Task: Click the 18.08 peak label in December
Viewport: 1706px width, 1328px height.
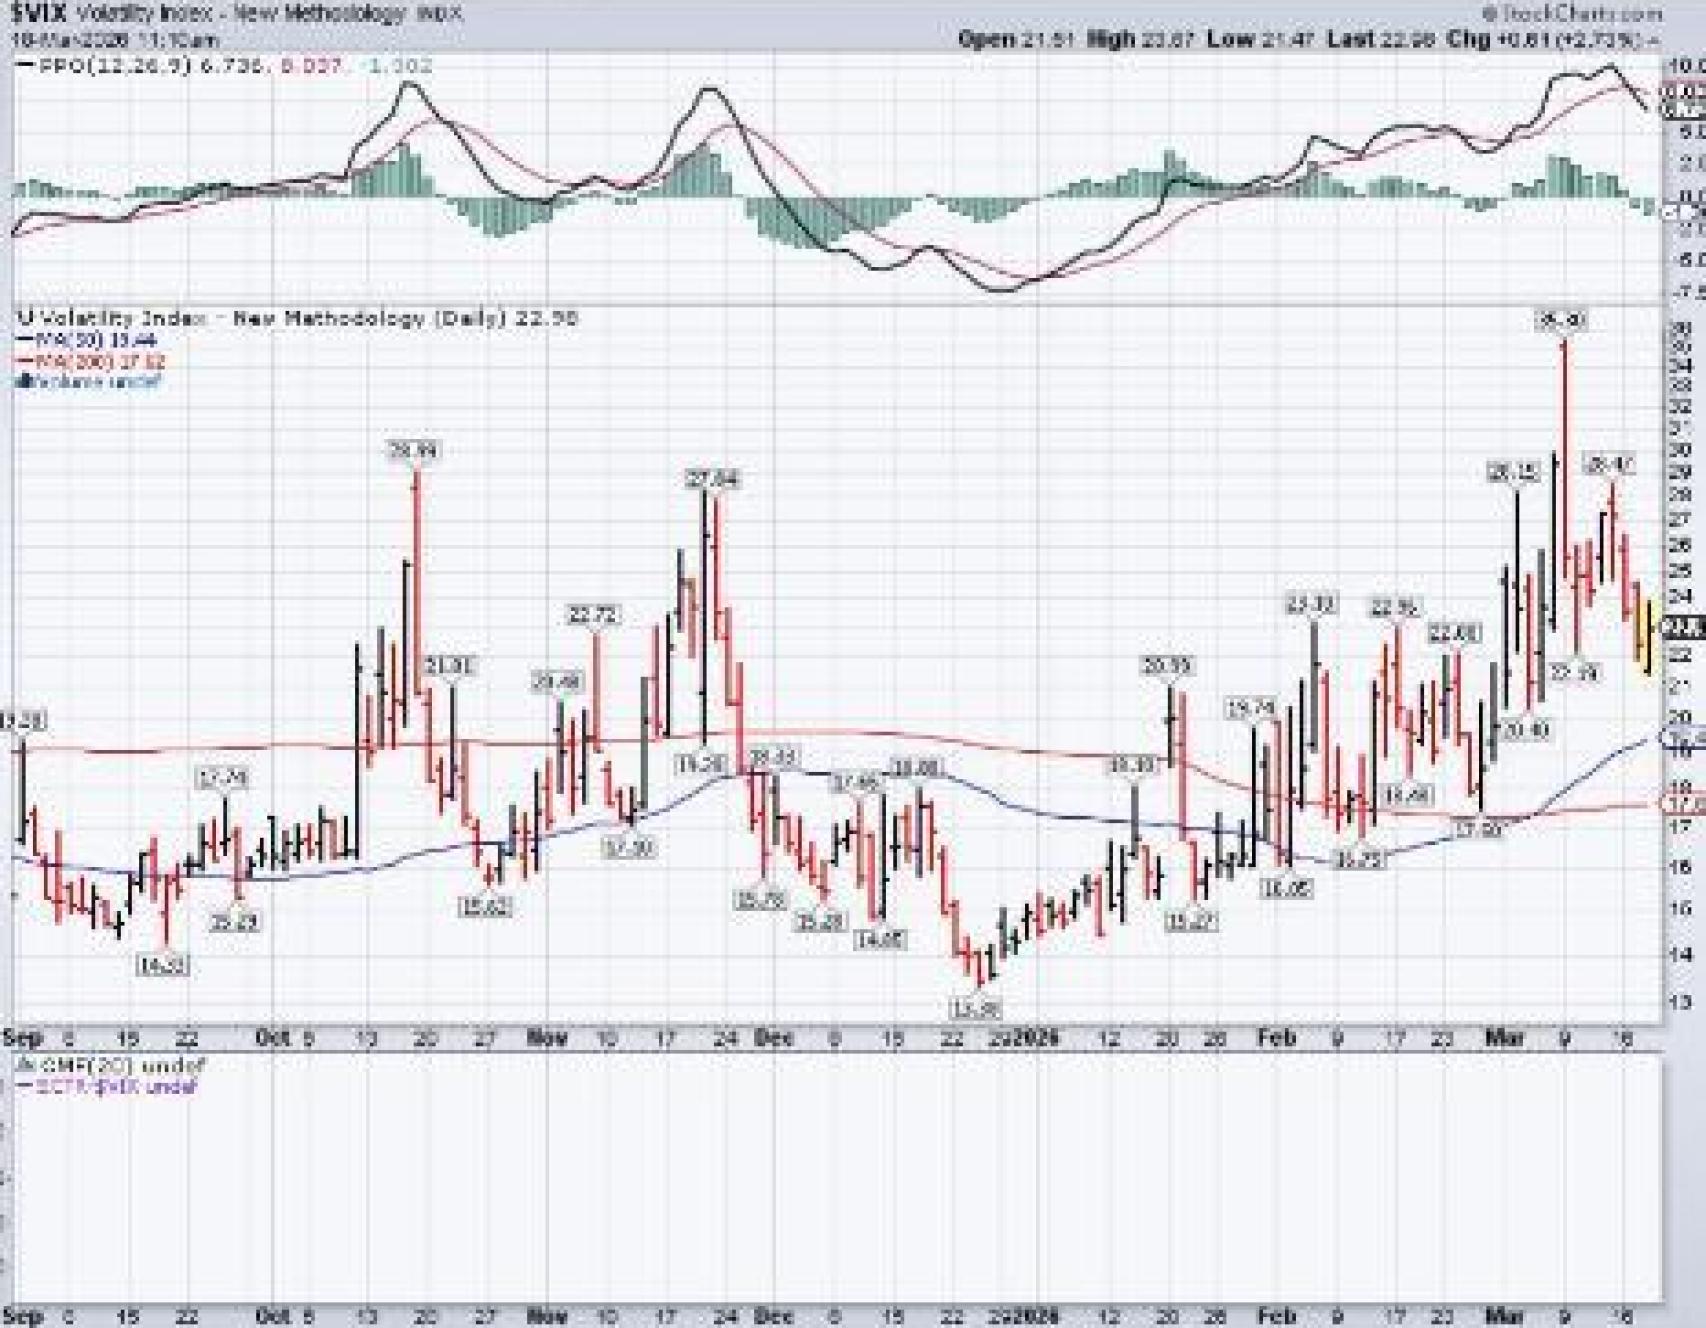Action: coord(915,768)
